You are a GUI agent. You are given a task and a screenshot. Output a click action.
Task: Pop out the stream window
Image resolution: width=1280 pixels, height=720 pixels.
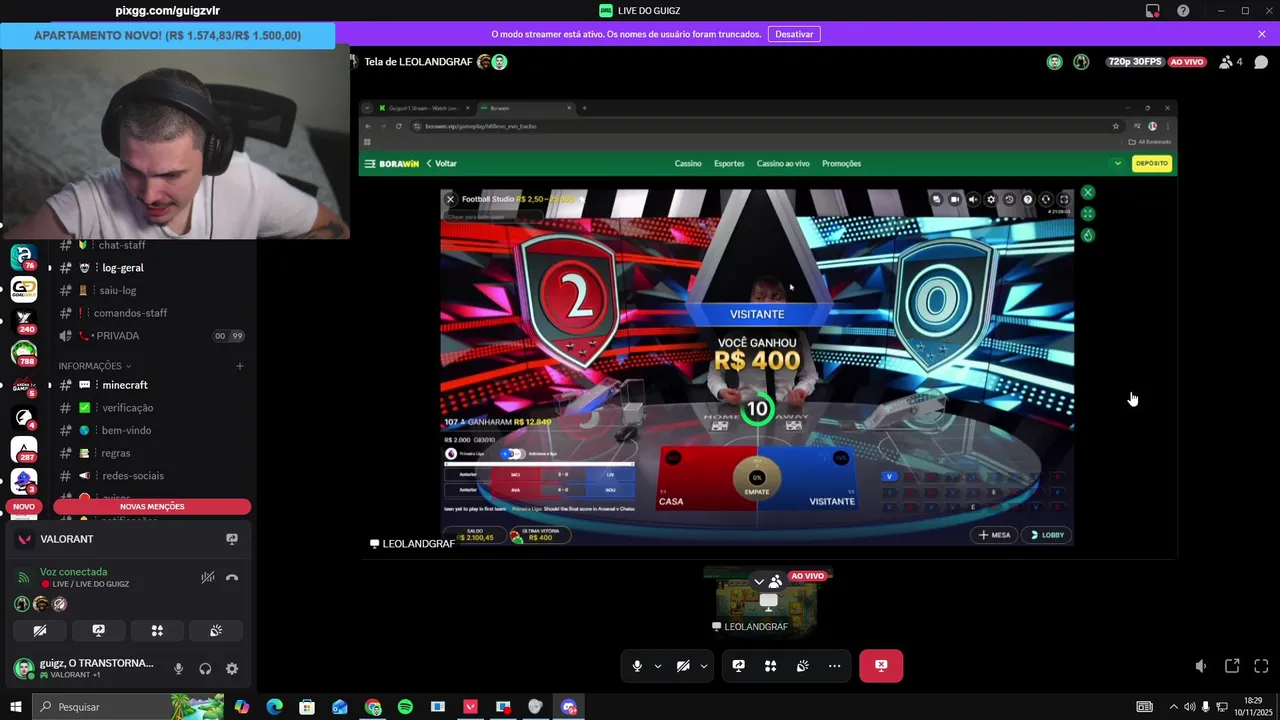pyautogui.click(x=1232, y=666)
